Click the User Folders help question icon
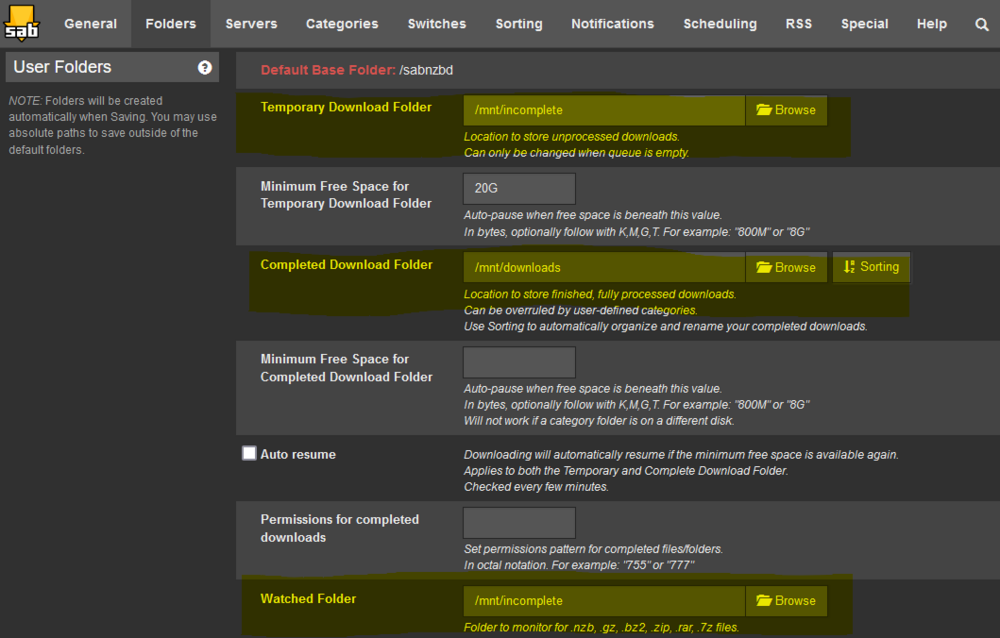 [x=205, y=67]
